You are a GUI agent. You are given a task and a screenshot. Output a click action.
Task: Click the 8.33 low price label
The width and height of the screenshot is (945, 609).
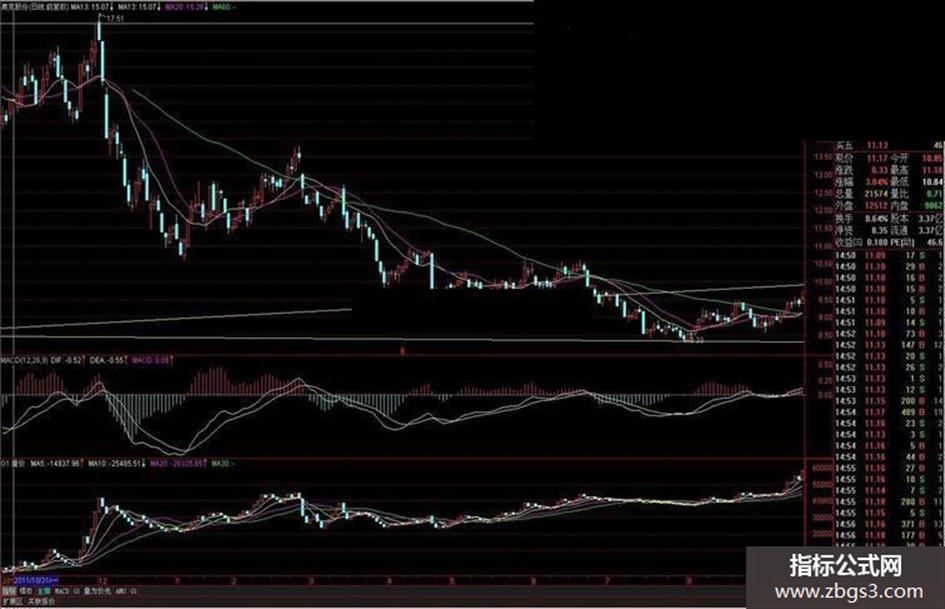(696, 340)
